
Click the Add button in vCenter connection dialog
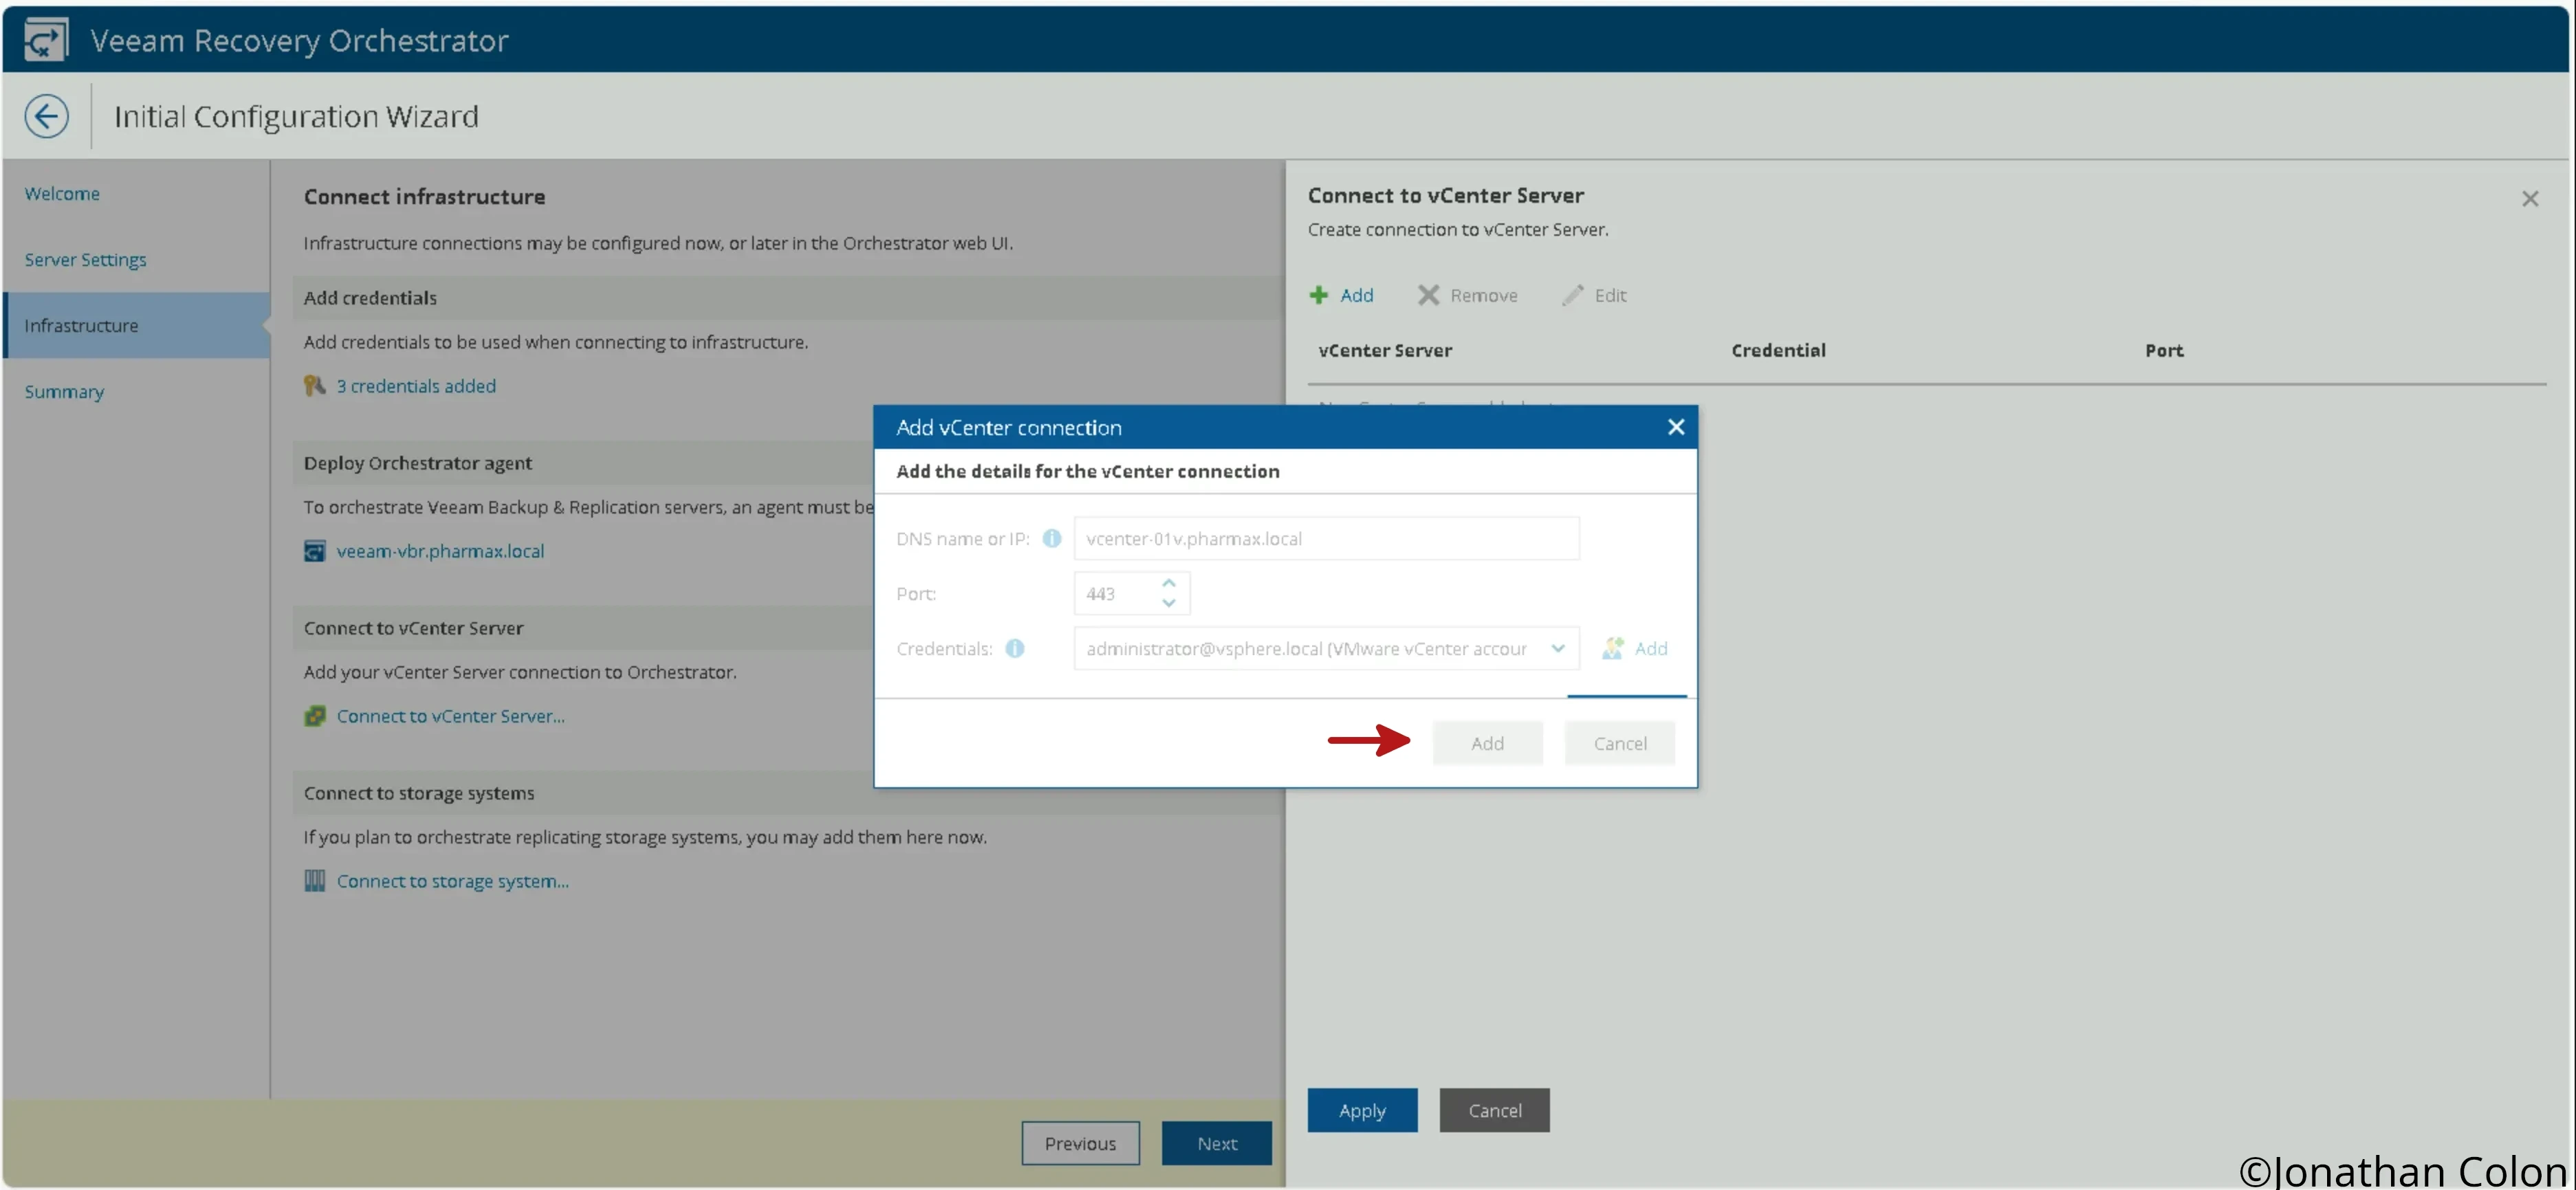click(x=1487, y=743)
